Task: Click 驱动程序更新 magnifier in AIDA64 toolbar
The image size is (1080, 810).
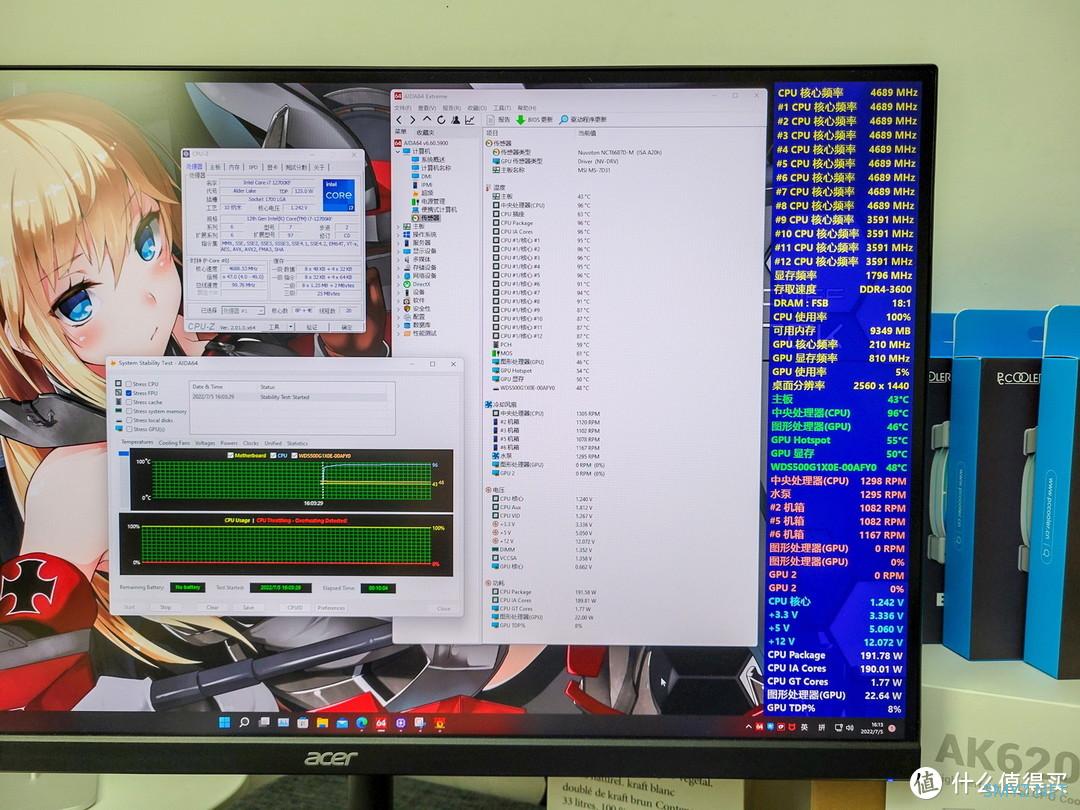Action: [x=564, y=120]
